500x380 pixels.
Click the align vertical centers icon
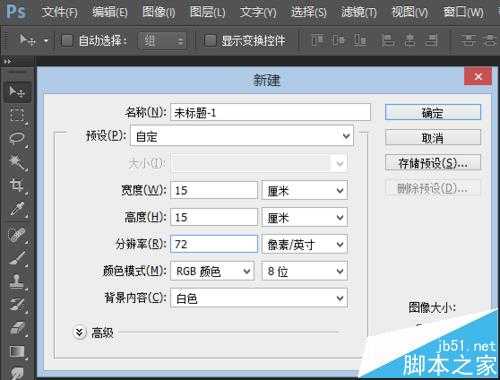point(338,40)
